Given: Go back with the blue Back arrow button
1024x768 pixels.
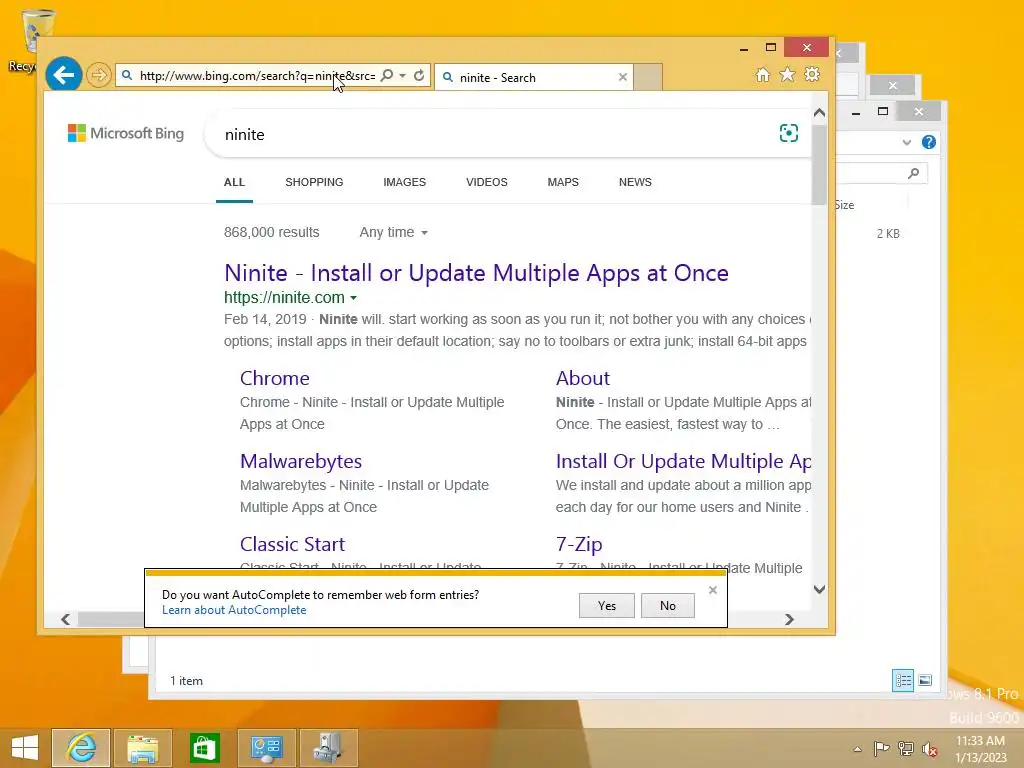Looking at the screenshot, I should point(63,75).
